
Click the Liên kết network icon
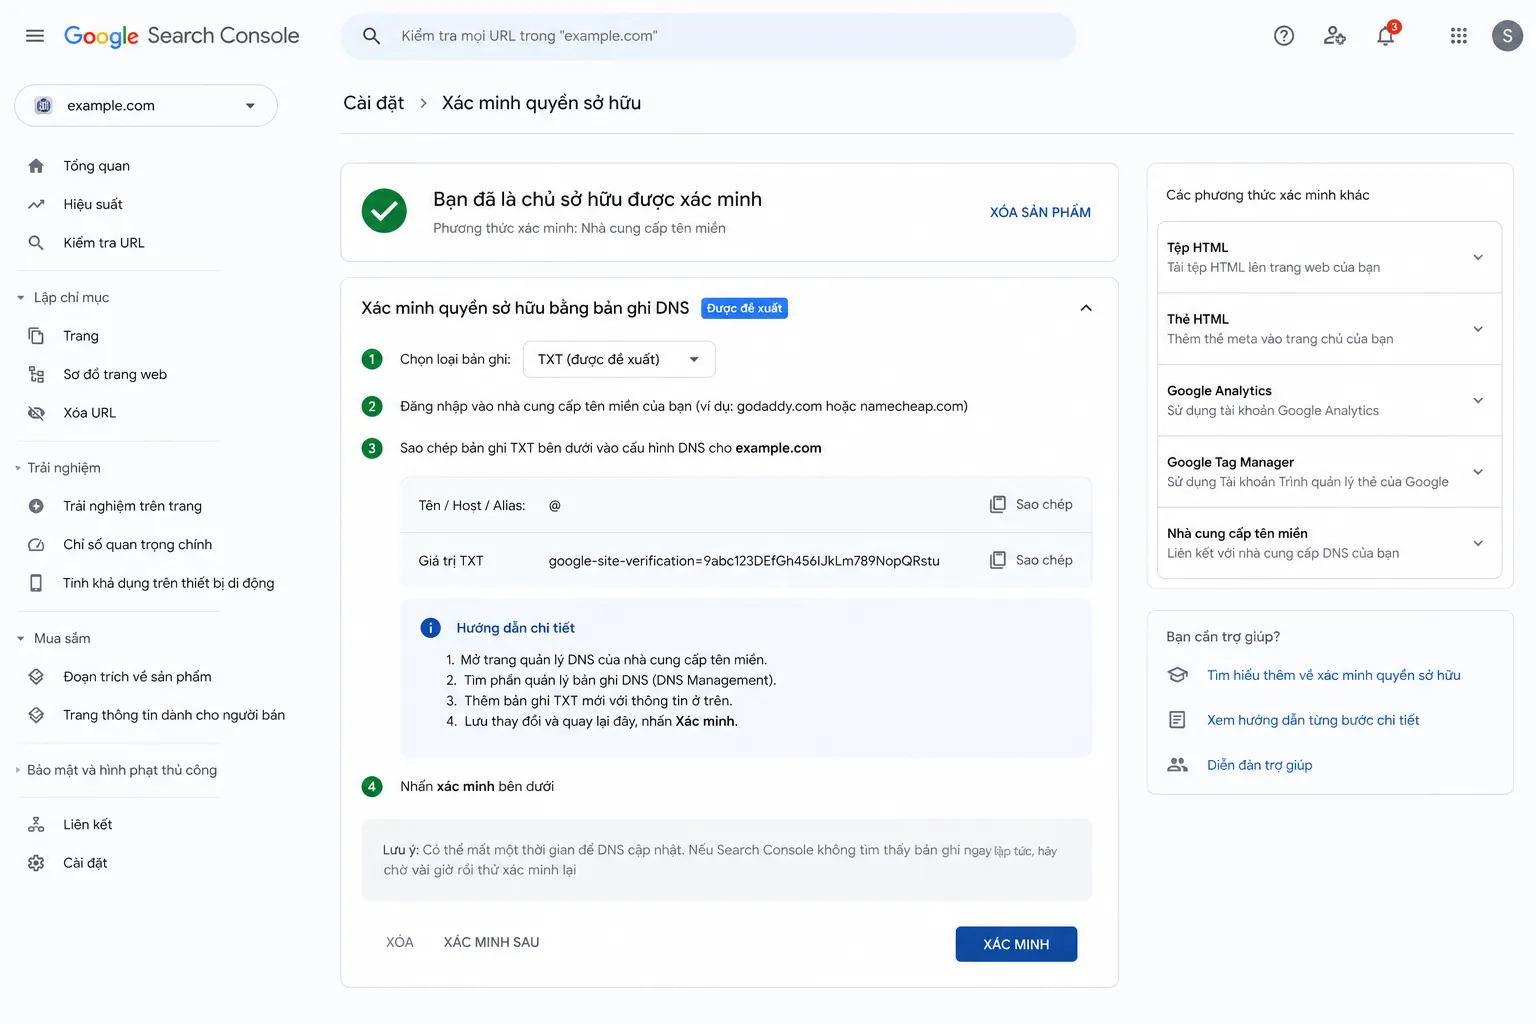pyautogui.click(x=36, y=825)
